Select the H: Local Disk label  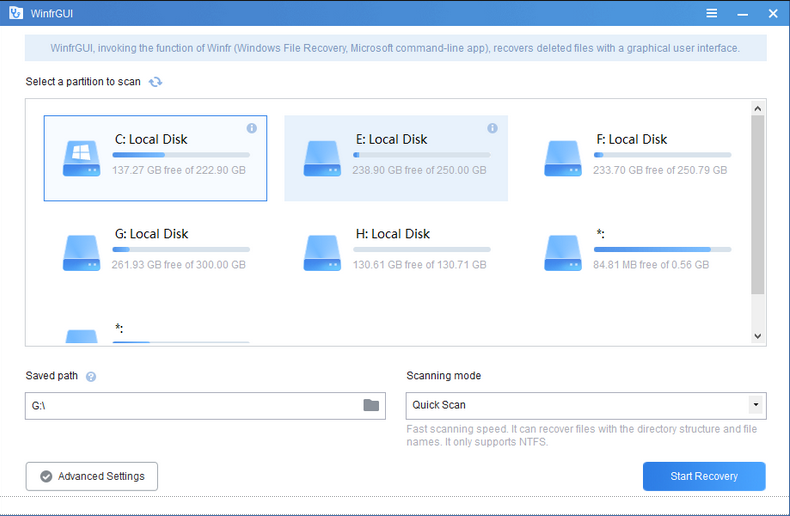[x=393, y=234]
